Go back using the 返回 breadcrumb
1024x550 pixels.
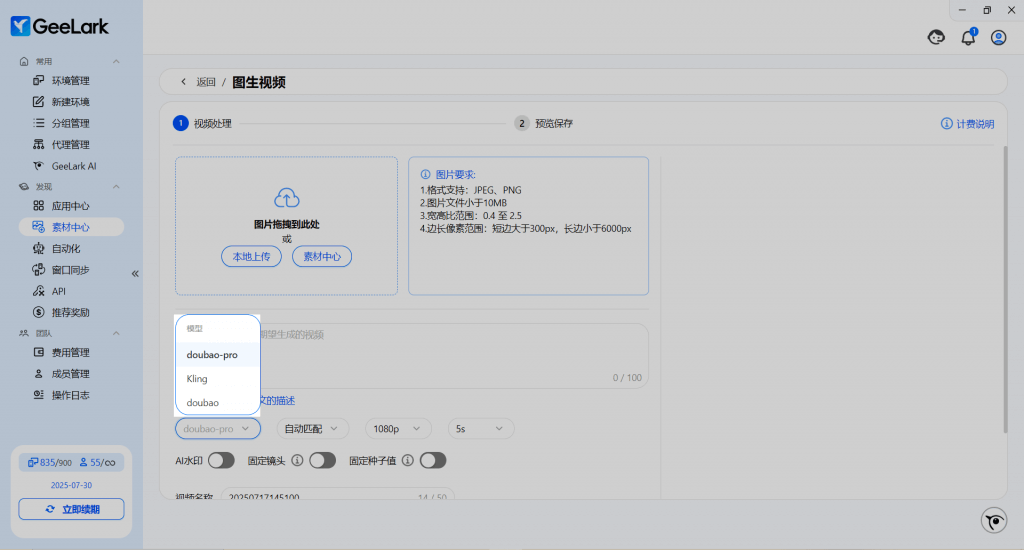click(198, 82)
